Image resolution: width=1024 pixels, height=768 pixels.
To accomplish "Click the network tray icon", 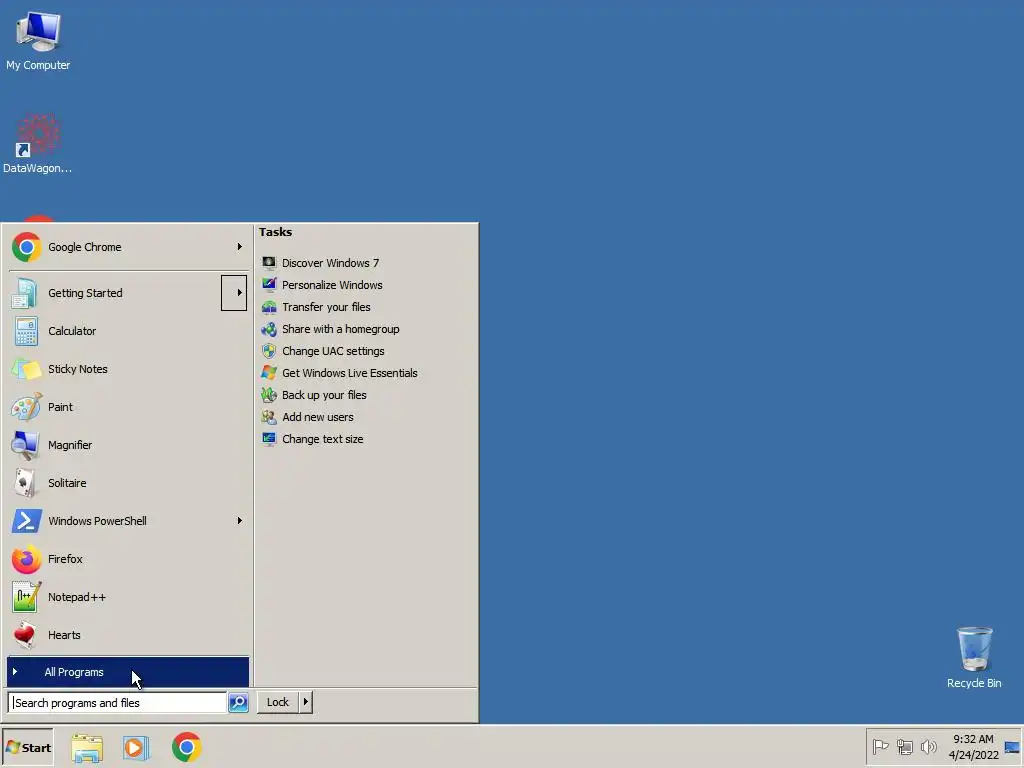I will 904,746.
